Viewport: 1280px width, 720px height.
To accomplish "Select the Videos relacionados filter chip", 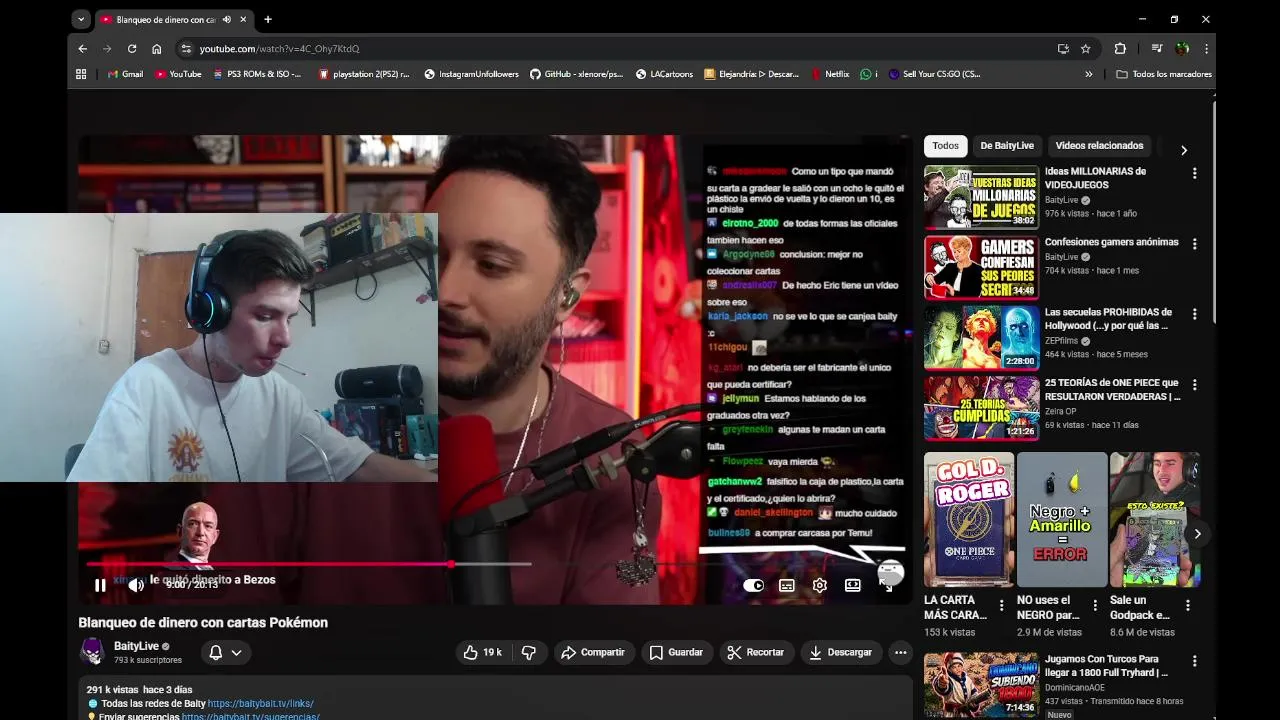I will [1099, 146].
